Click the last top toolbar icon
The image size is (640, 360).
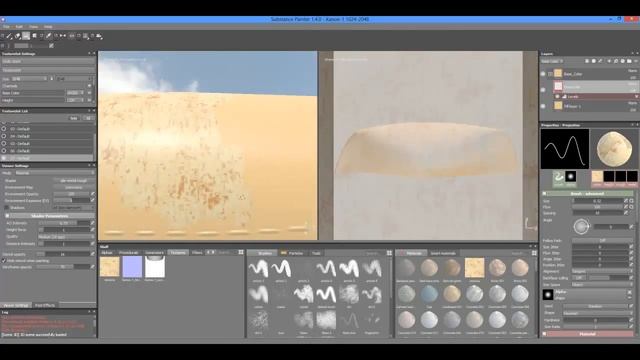click(x=99, y=36)
